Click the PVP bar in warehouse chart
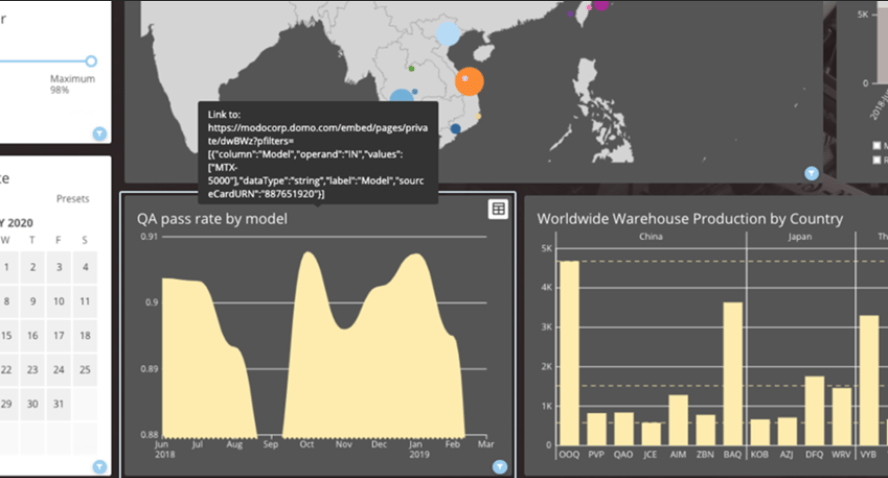The width and height of the screenshot is (888, 478). tap(596, 429)
